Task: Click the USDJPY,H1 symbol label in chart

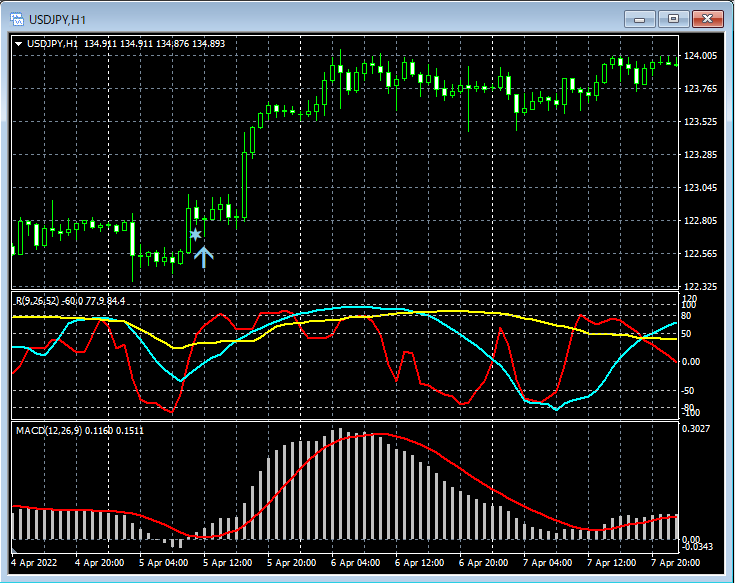Action: 53,43
